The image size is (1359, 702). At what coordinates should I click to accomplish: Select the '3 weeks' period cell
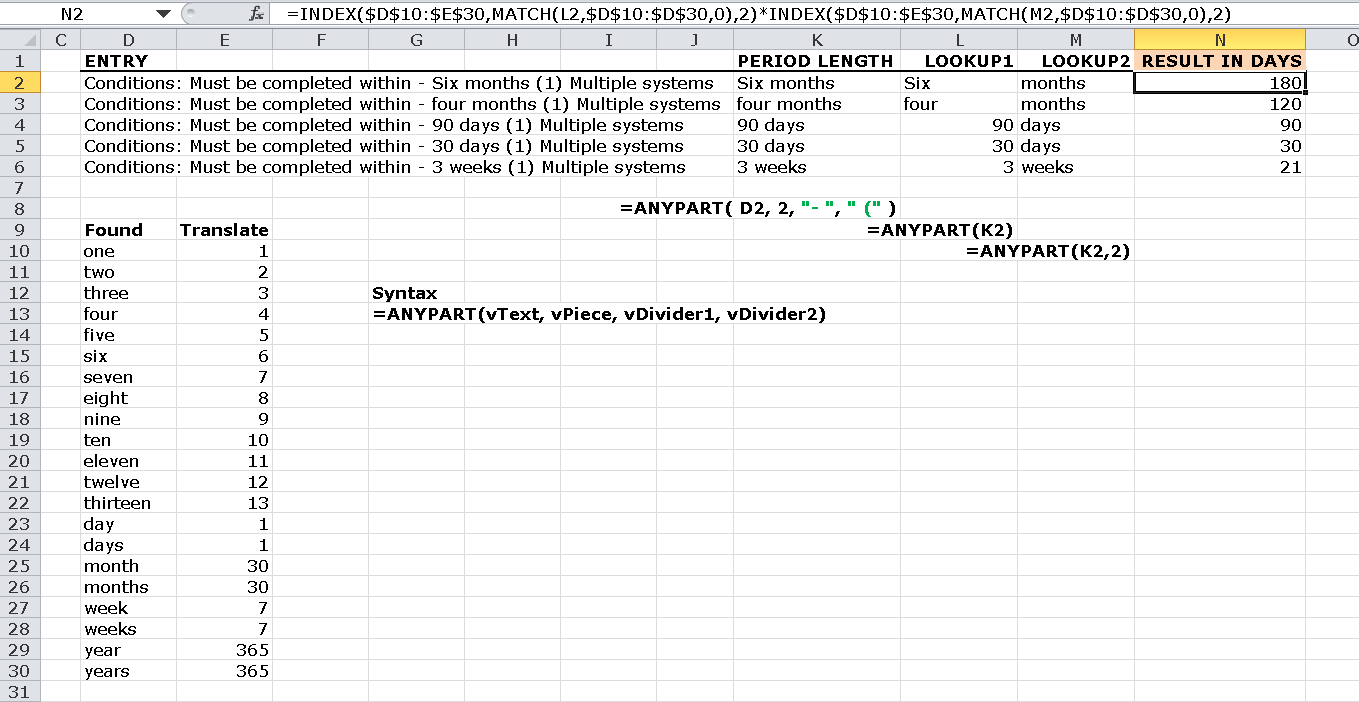tap(817, 167)
